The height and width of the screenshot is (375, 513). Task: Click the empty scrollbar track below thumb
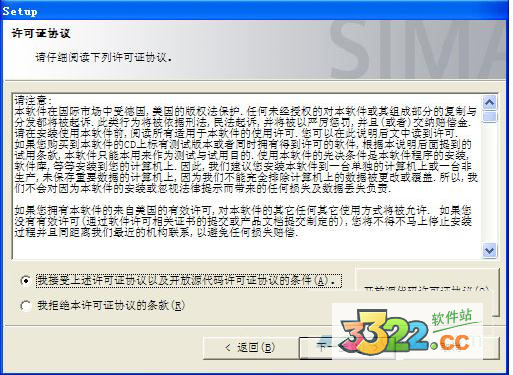coord(489,183)
